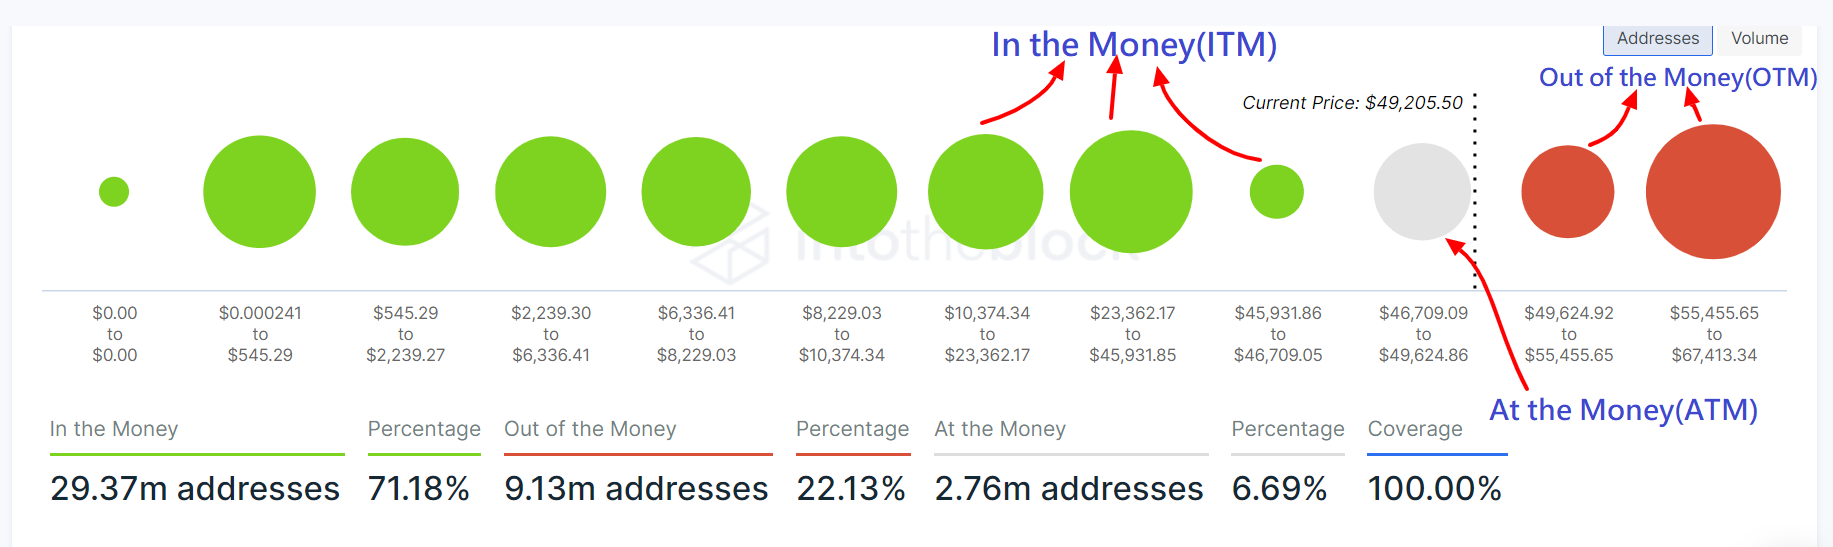Image resolution: width=1833 pixels, height=547 pixels.
Task: Switch to the Addresses tab
Action: [1658, 39]
